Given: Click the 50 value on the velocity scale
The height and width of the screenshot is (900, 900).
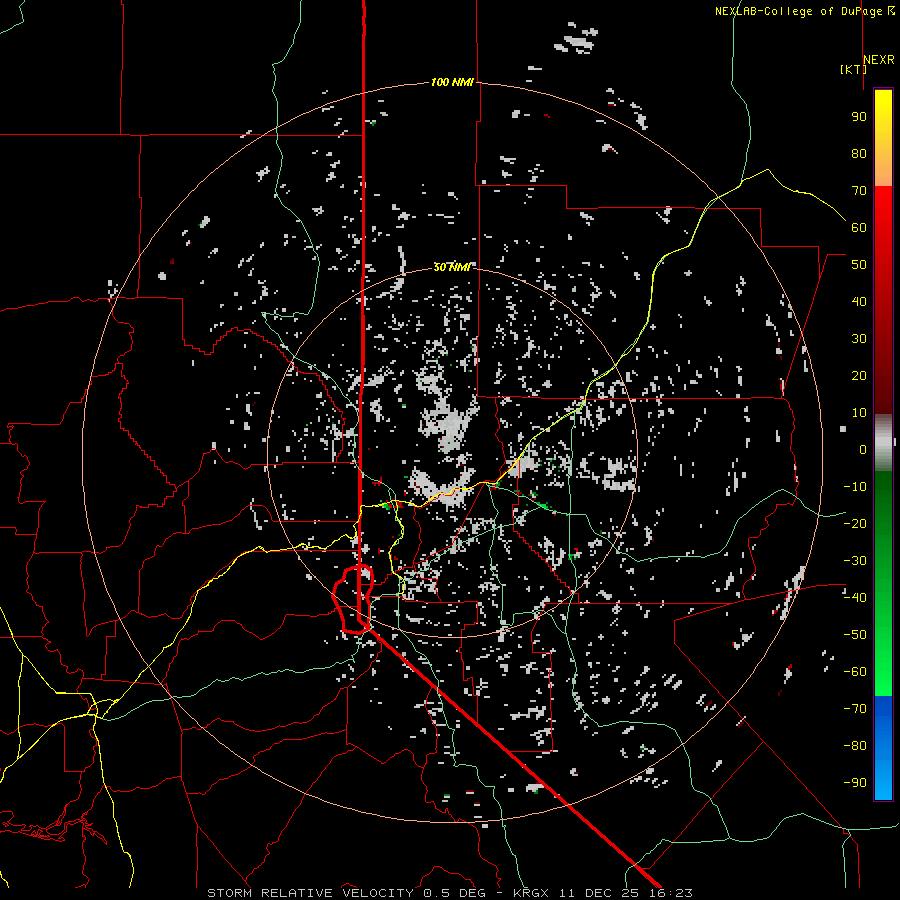Looking at the screenshot, I should [x=859, y=265].
